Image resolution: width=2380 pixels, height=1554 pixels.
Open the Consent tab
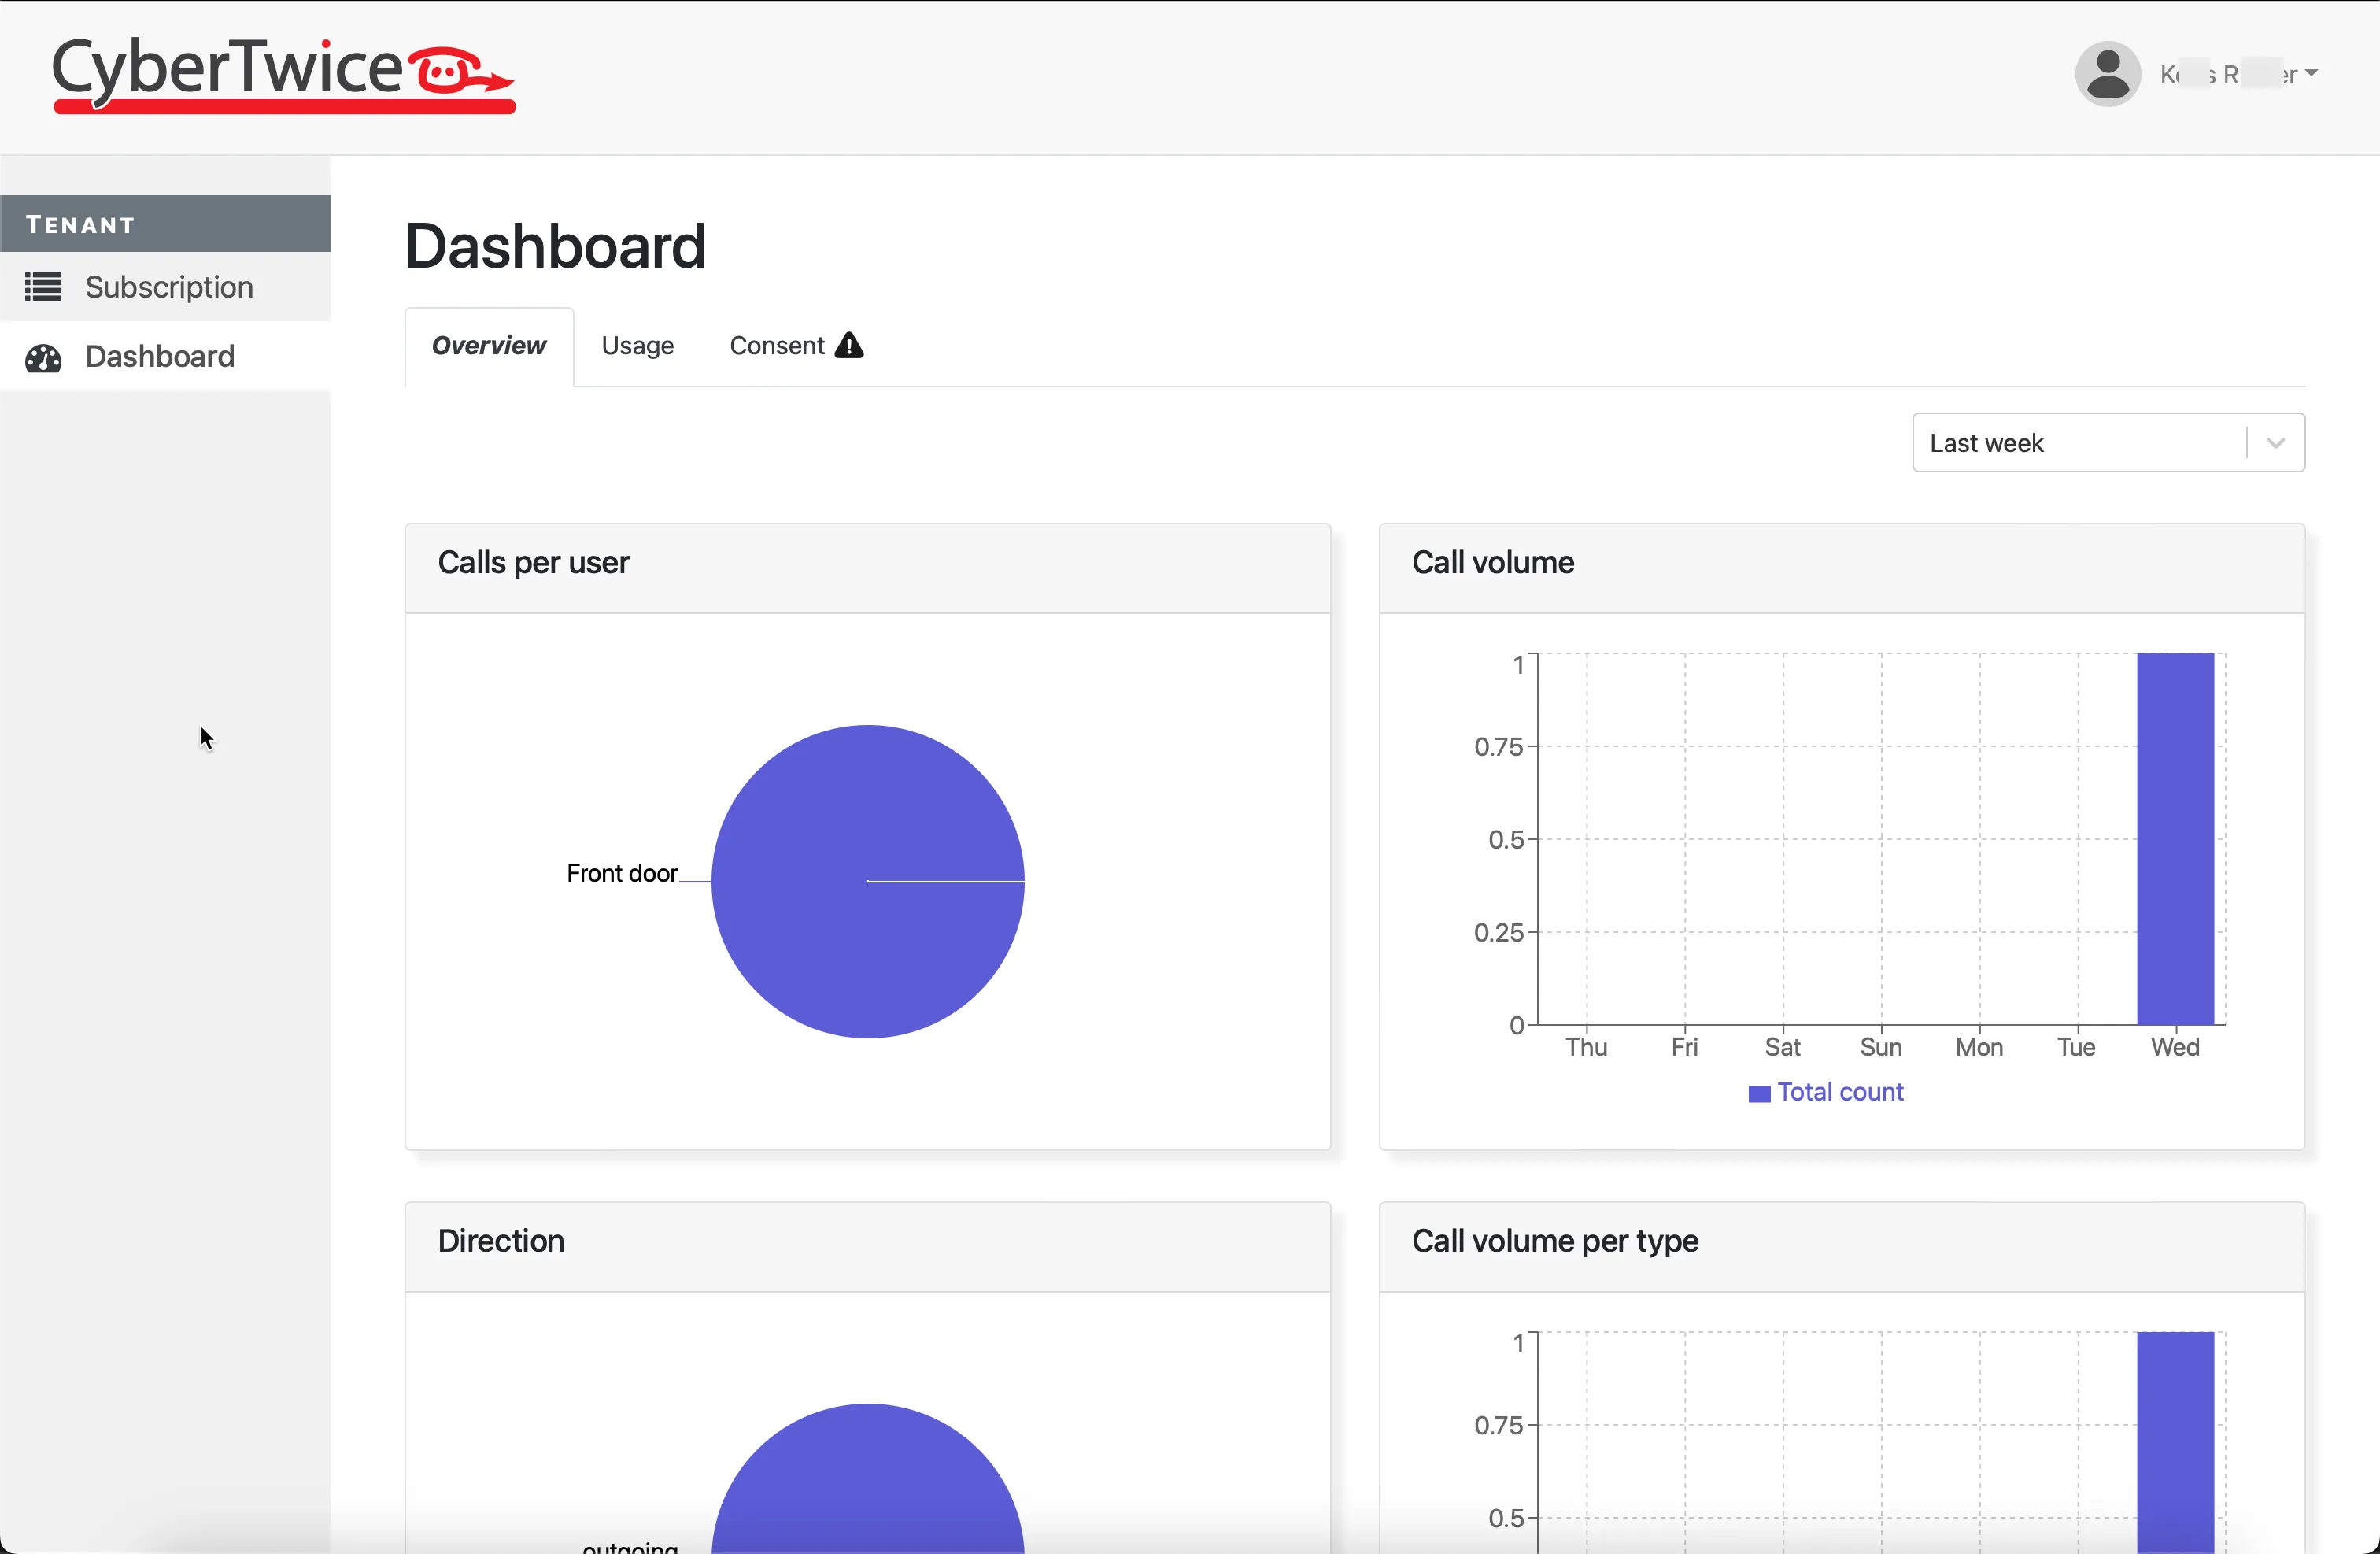796,346
